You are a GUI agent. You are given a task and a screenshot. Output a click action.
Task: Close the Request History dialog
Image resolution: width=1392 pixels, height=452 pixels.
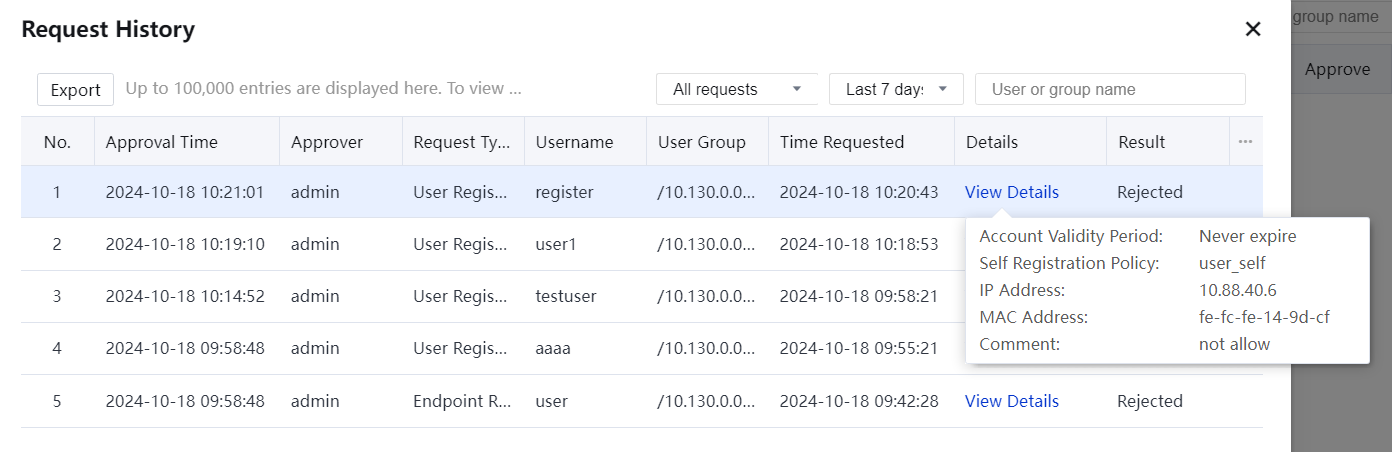click(x=1252, y=30)
